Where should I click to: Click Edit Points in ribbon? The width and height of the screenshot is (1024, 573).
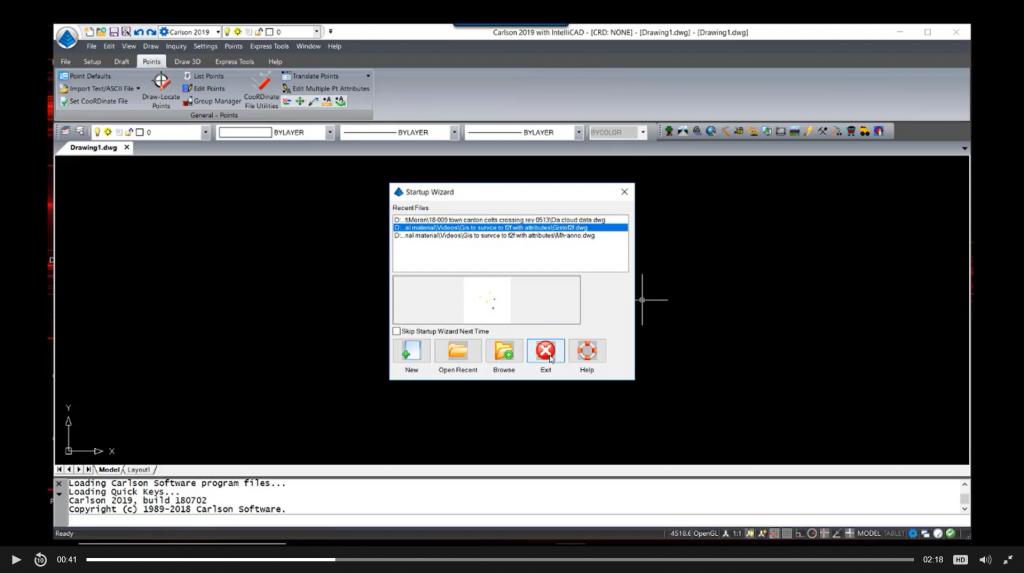203,88
